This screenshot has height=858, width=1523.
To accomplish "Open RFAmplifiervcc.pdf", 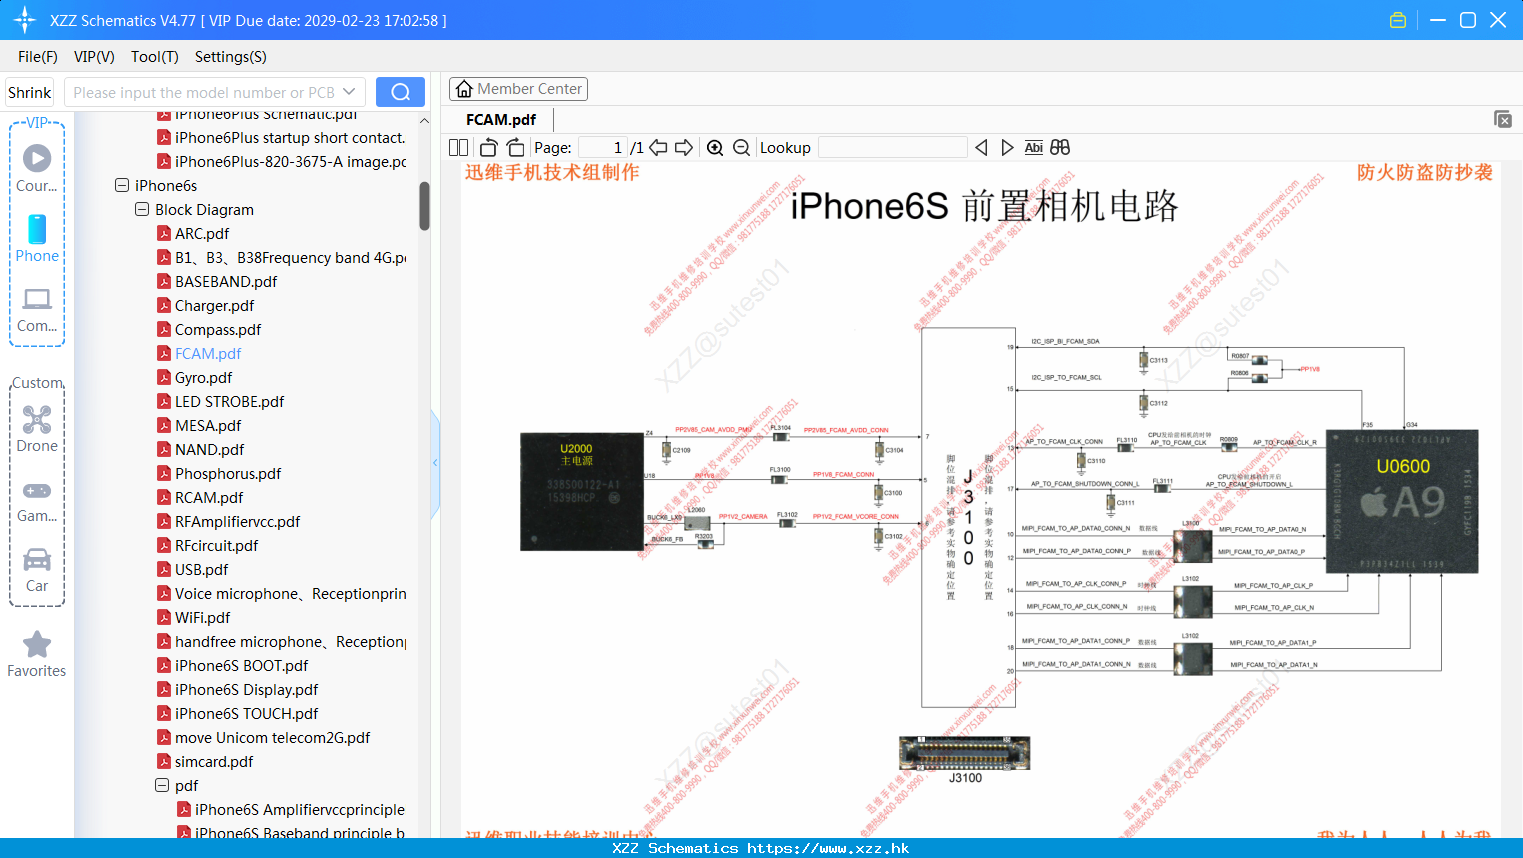I will [x=237, y=521].
